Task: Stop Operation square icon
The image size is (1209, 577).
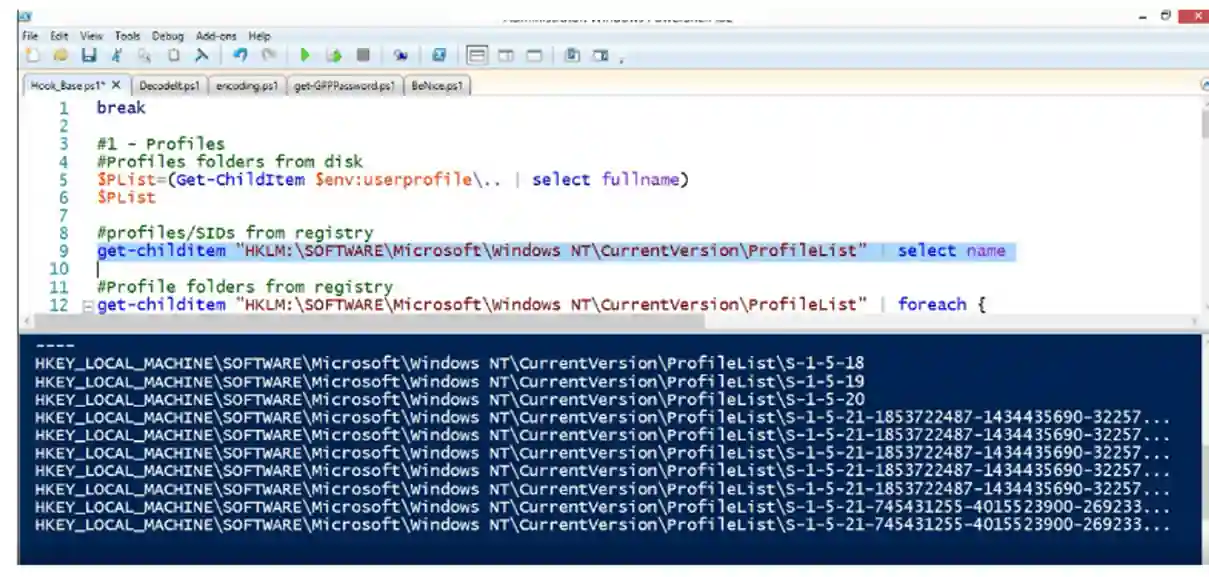Action: pyautogui.click(x=363, y=56)
